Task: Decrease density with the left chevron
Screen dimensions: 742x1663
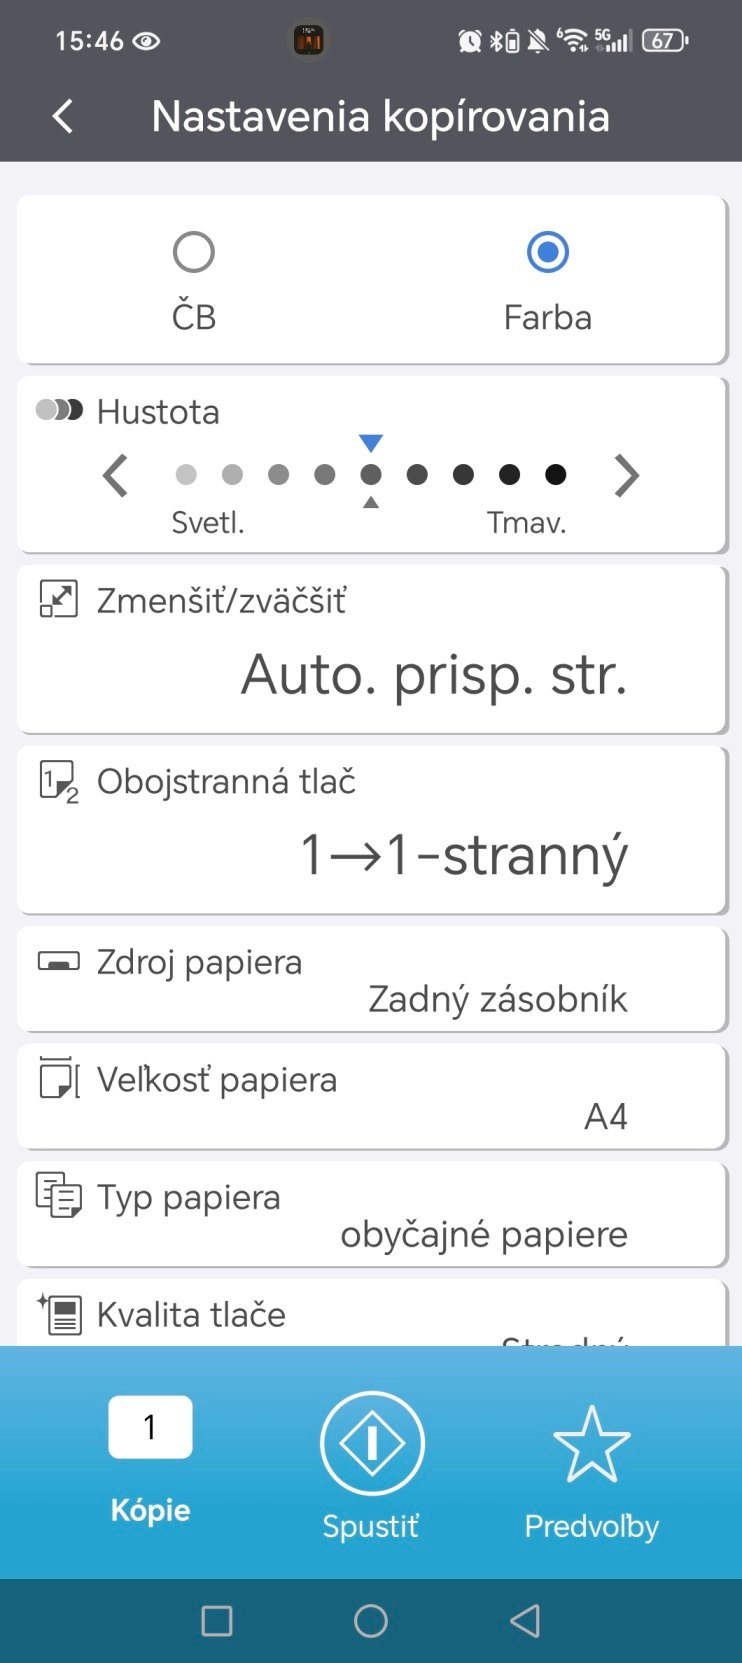Action: click(116, 475)
